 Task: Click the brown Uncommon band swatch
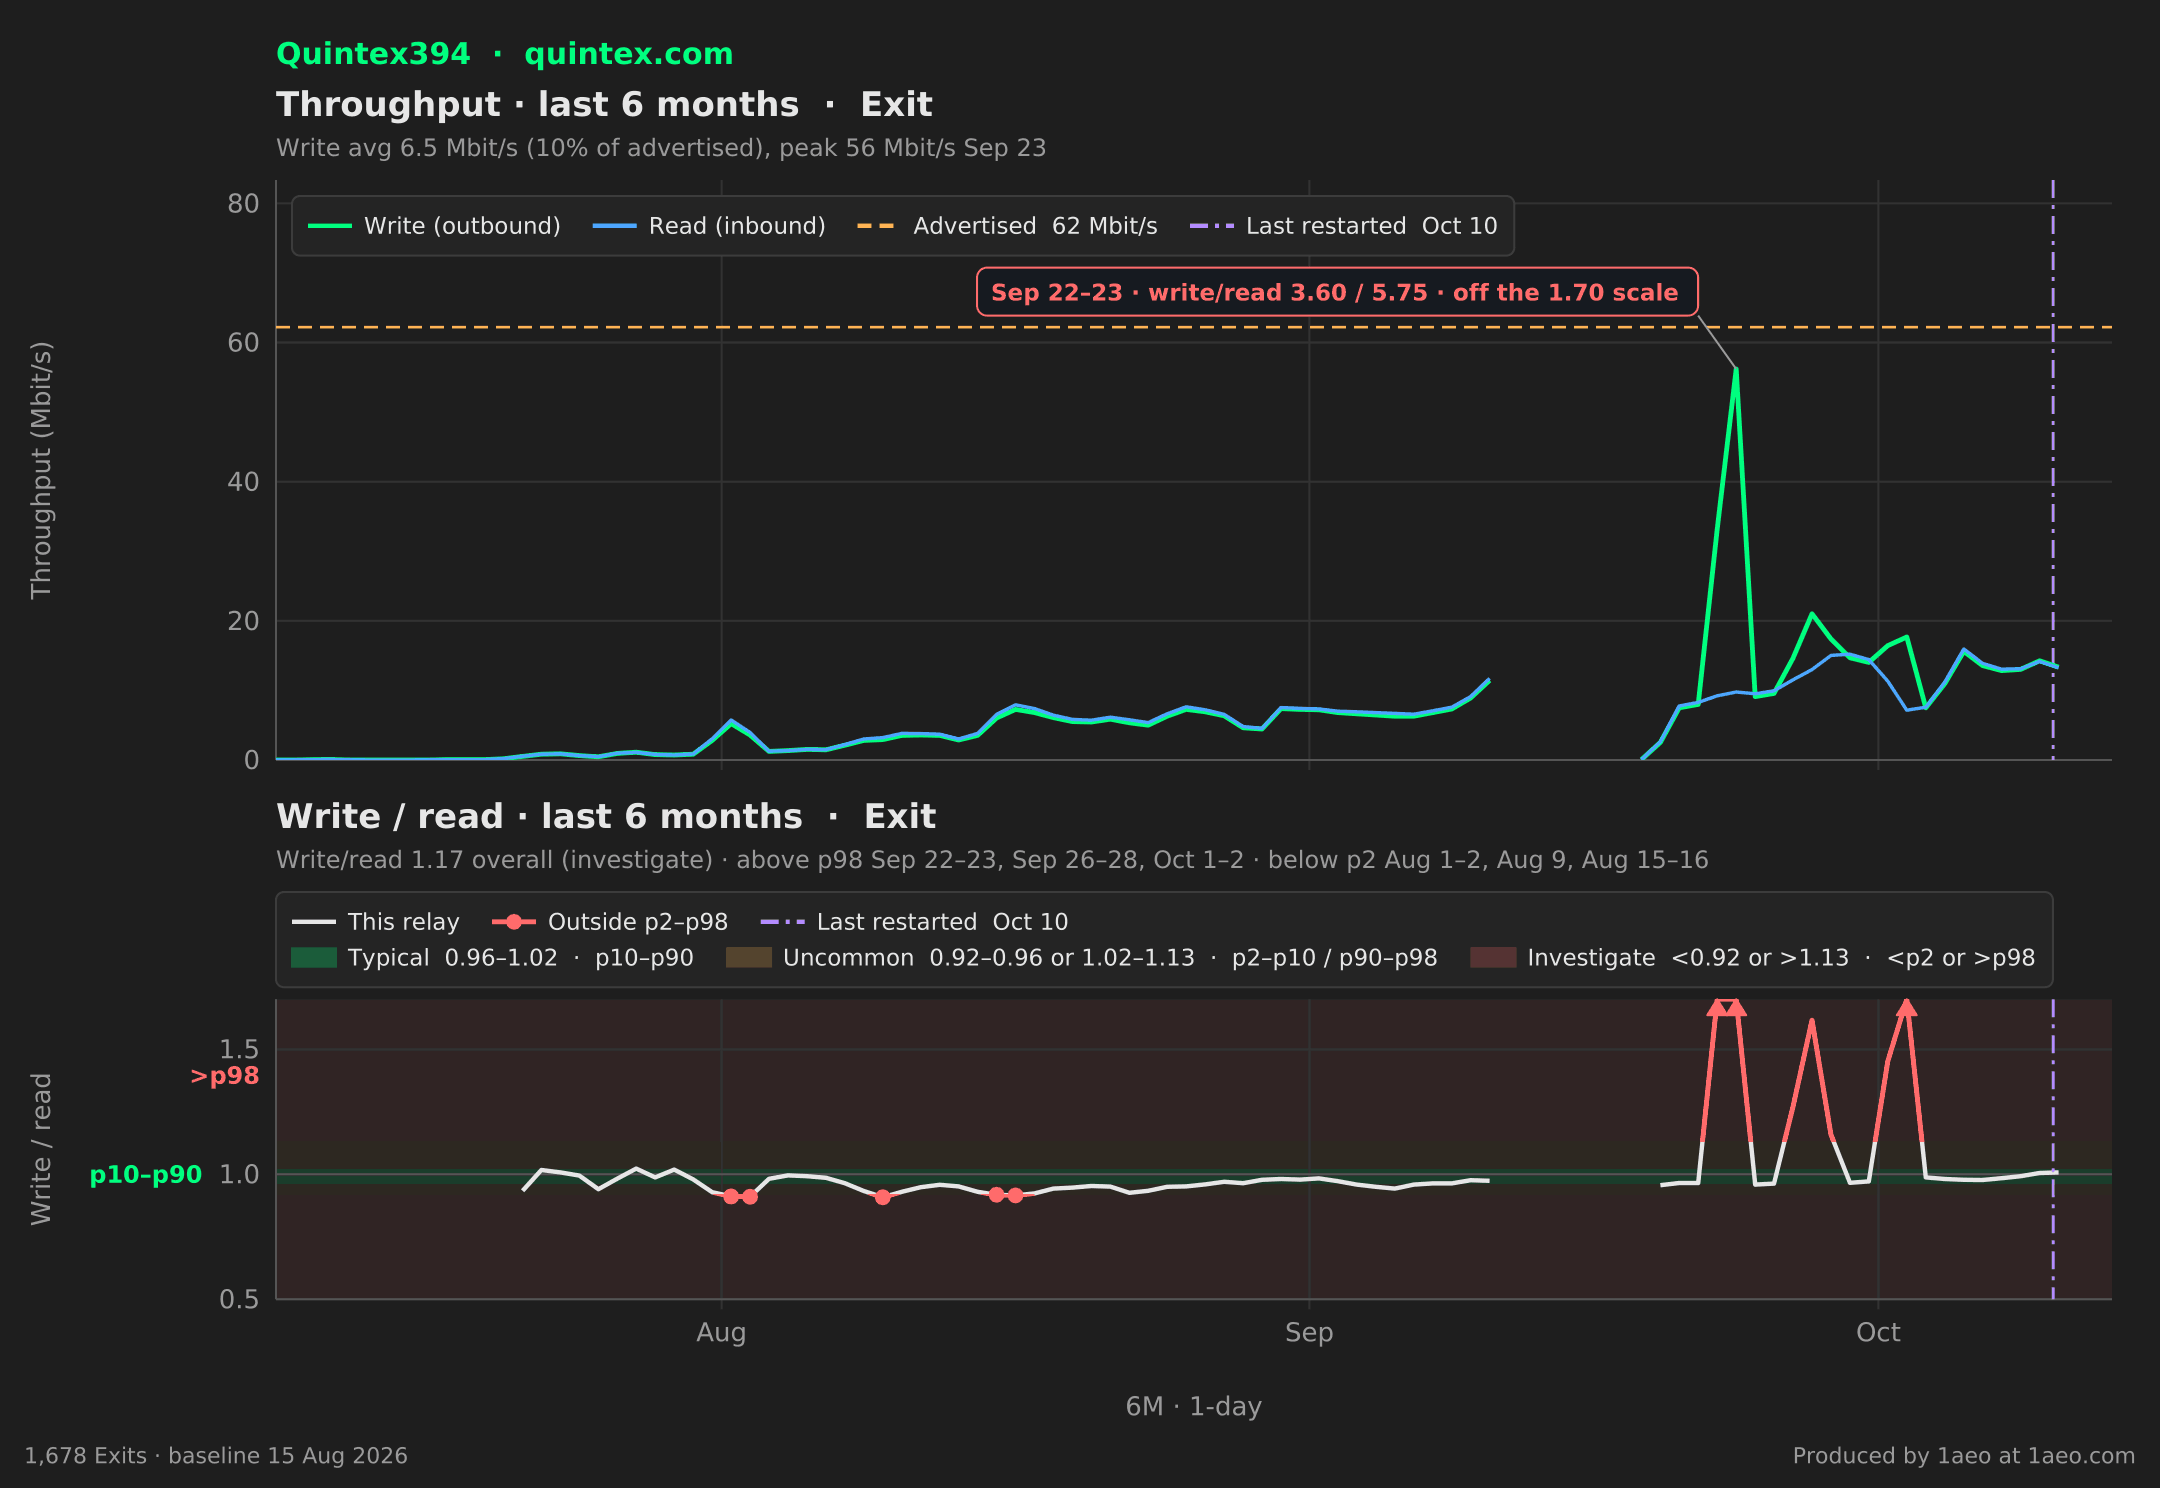tap(749, 958)
